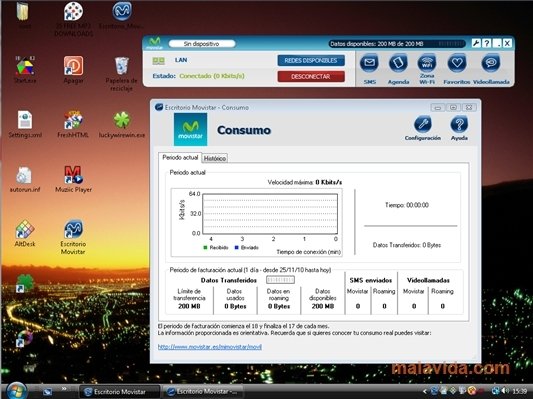Switch to Escritorio Movistar taskbar item
533x399 pixels.
[x=119, y=392]
